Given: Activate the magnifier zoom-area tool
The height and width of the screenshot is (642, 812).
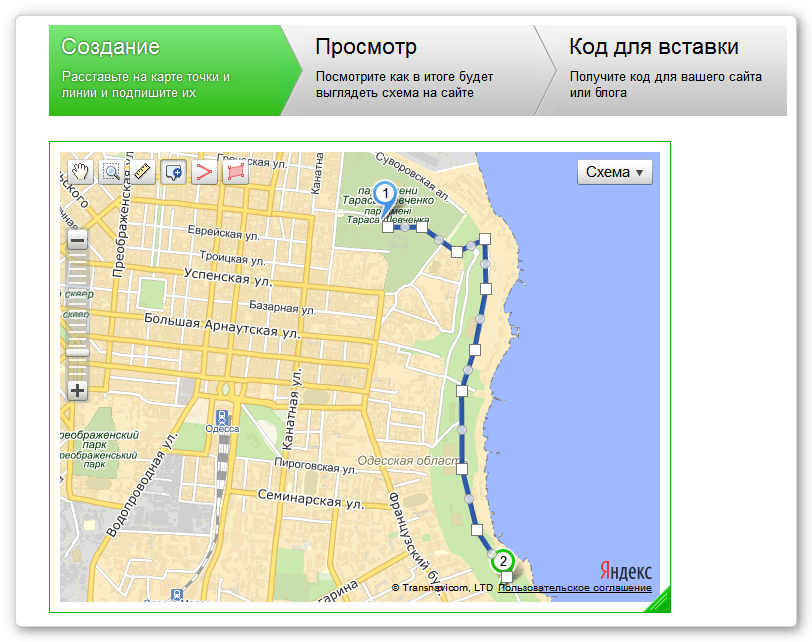Looking at the screenshot, I should coord(110,172).
